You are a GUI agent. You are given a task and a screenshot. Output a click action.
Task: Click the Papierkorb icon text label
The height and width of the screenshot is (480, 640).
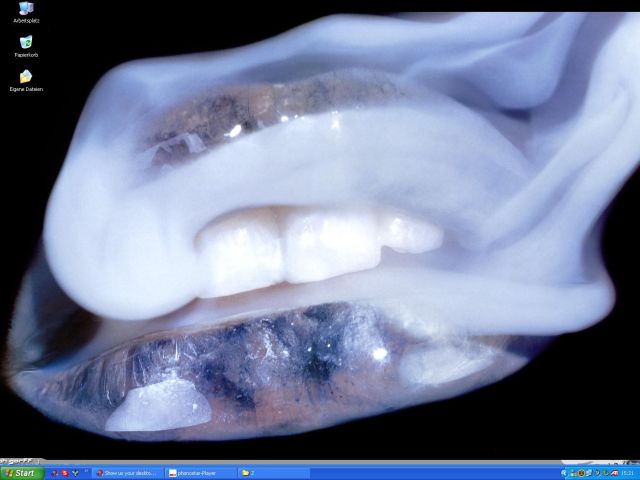coord(26,55)
